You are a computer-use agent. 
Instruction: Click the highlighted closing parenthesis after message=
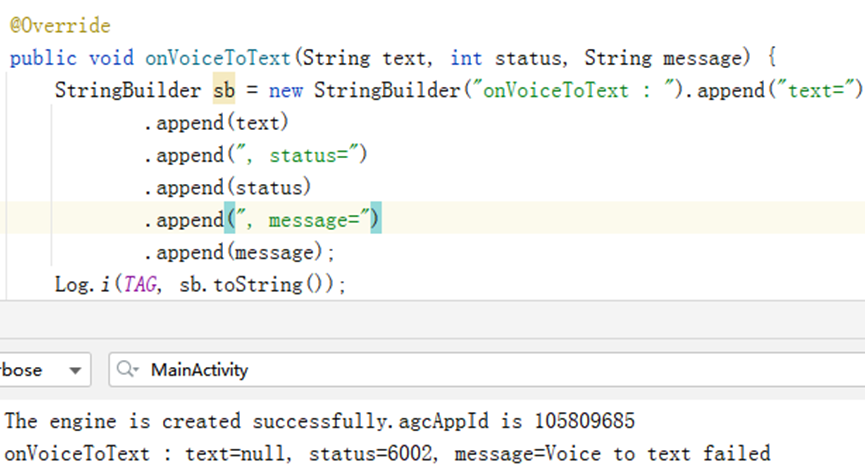coord(376,219)
